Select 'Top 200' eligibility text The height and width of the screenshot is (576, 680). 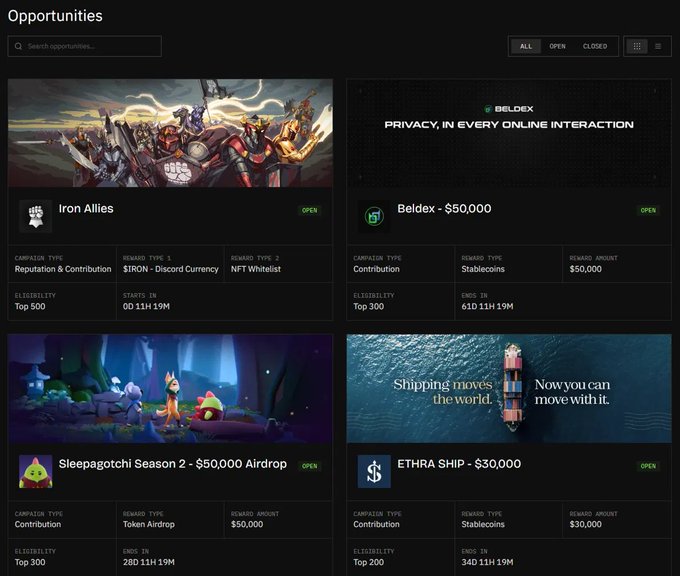coord(368,562)
